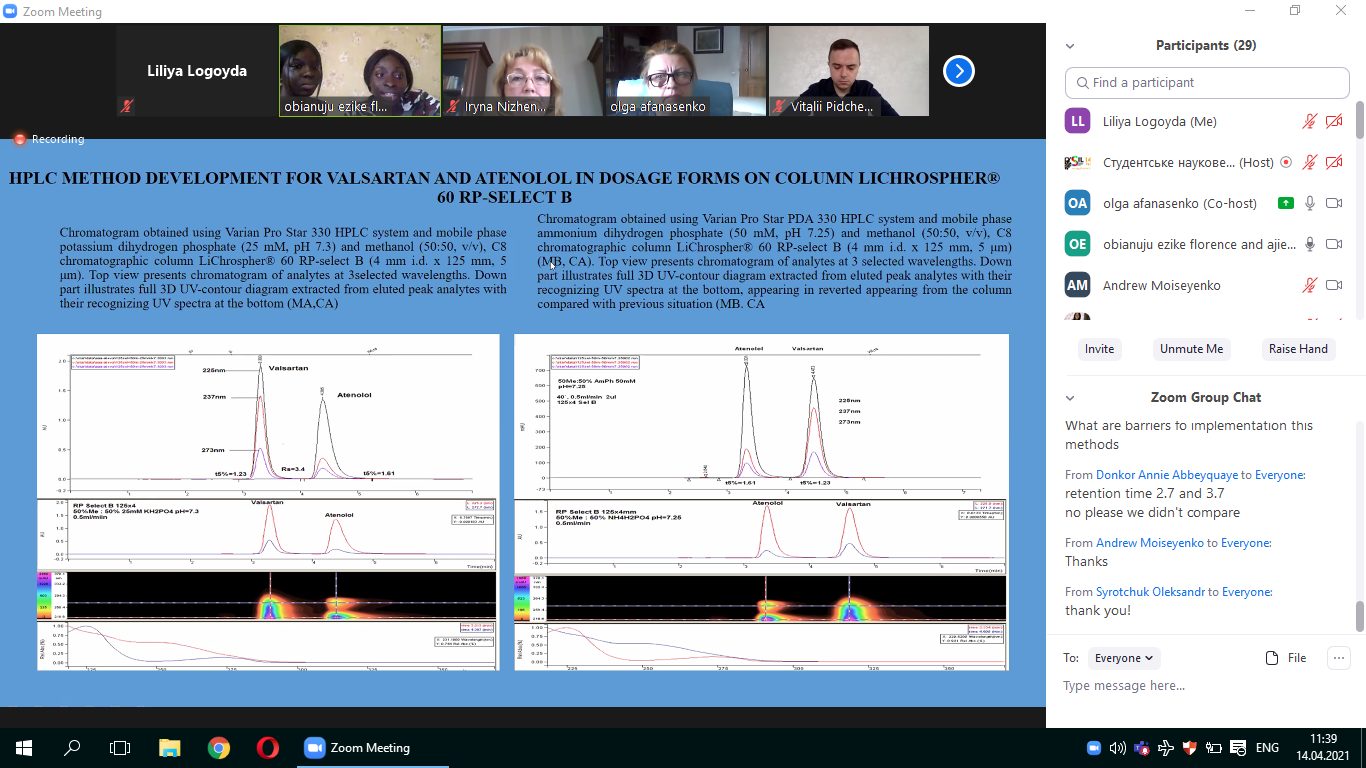Click next arrow in video gallery strip
The image size is (1366, 768).
click(x=958, y=71)
